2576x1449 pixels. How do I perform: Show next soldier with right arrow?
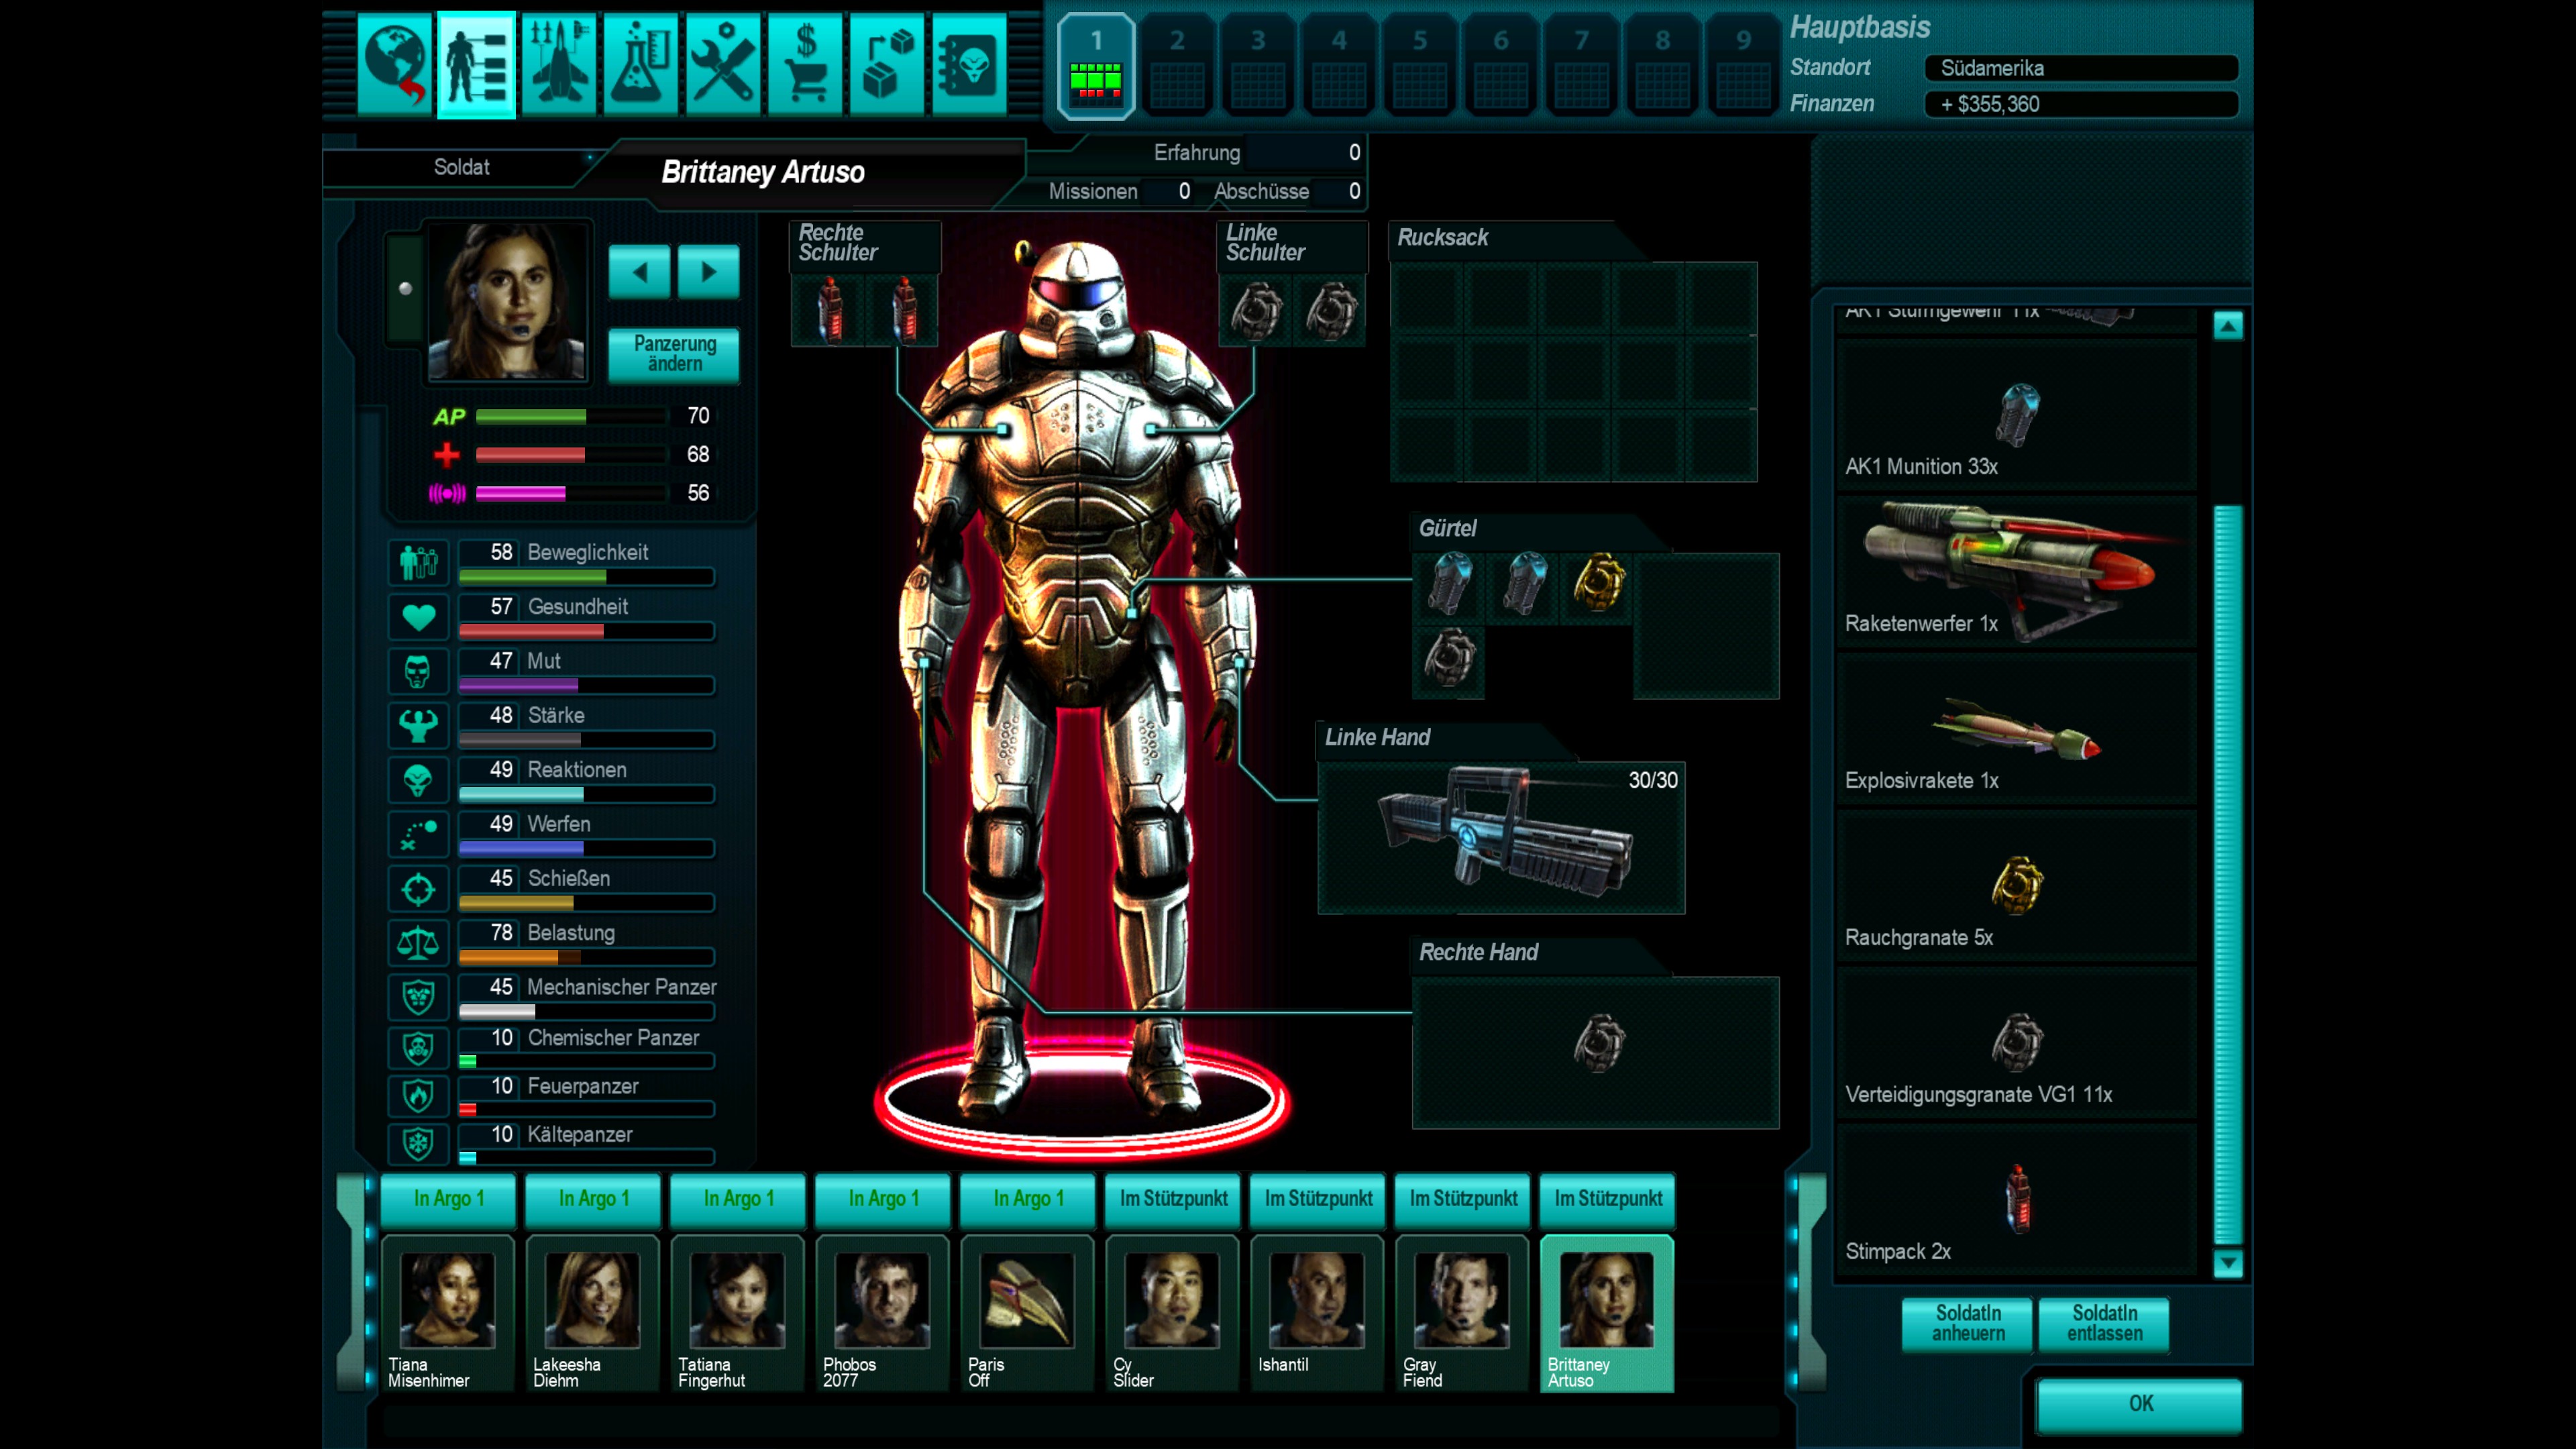click(708, 271)
